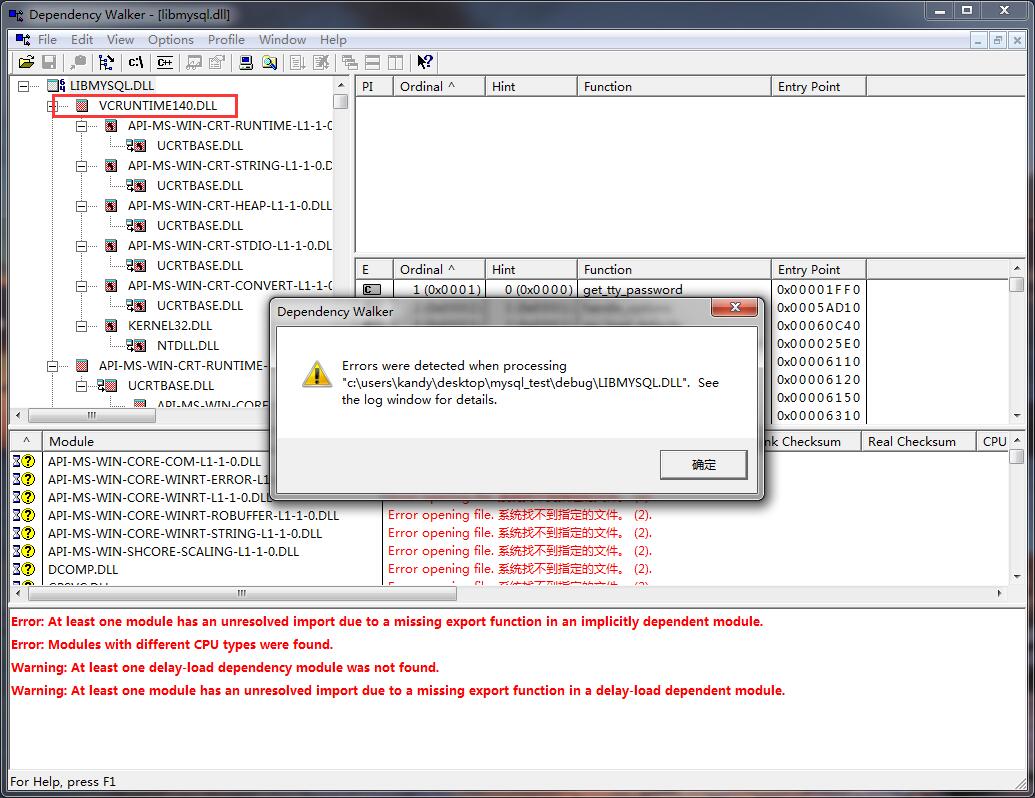Click tree pane scroll up arrow
1035x798 pixels.
tap(341, 86)
